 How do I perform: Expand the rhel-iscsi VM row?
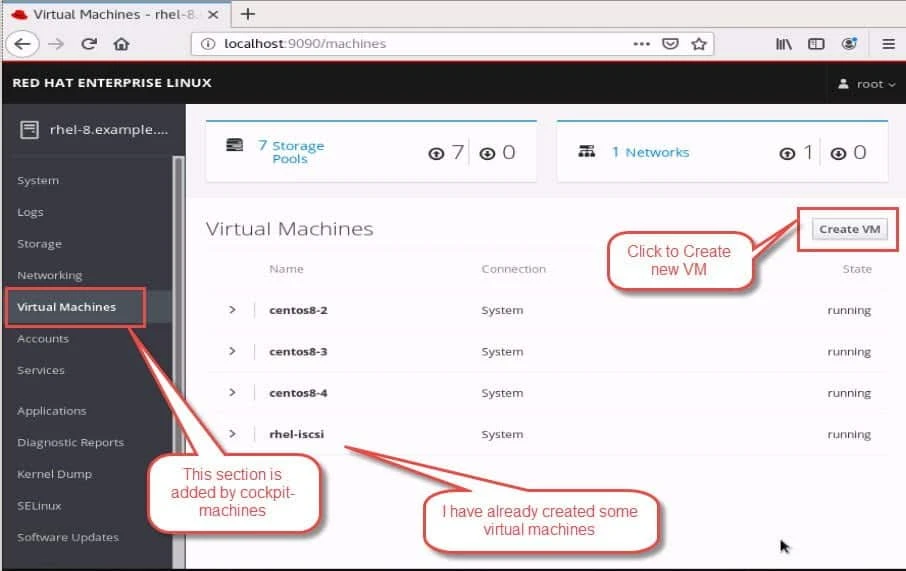[232, 433]
